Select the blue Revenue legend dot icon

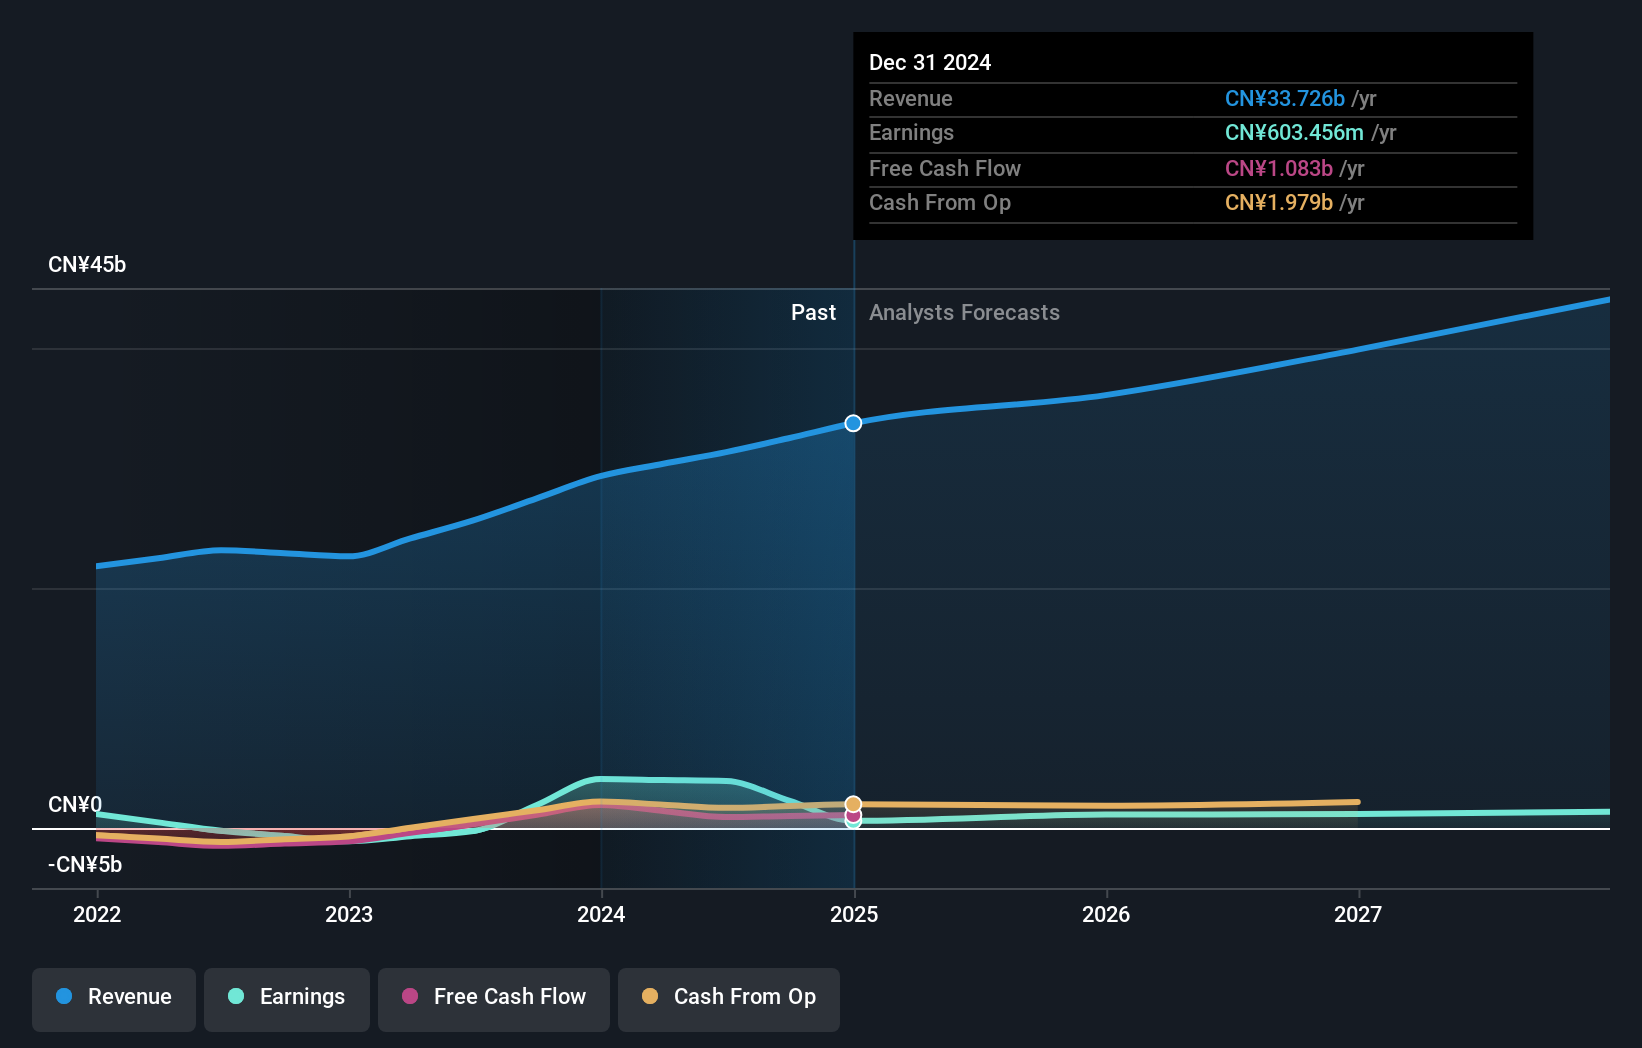click(x=64, y=998)
